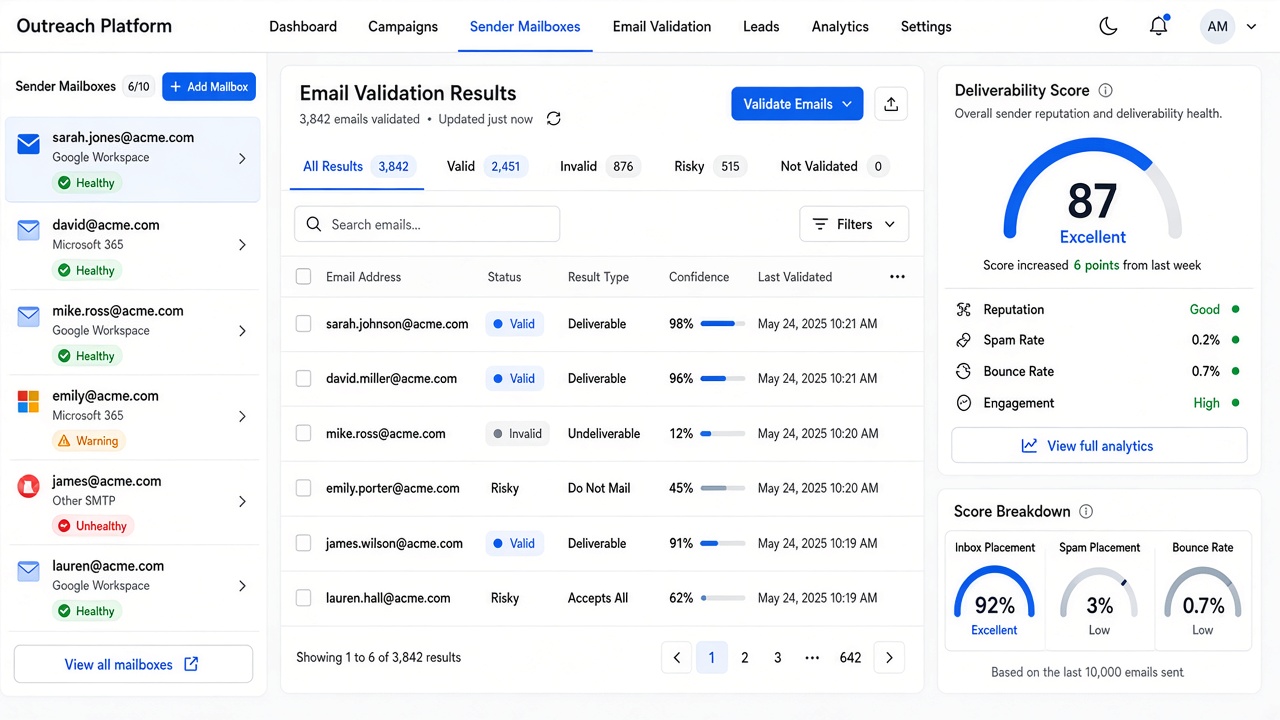The height and width of the screenshot is (720, 1280).
Task: Select the lauren.hall@acme.com row checkbox
Action: [x=304, y=598]
